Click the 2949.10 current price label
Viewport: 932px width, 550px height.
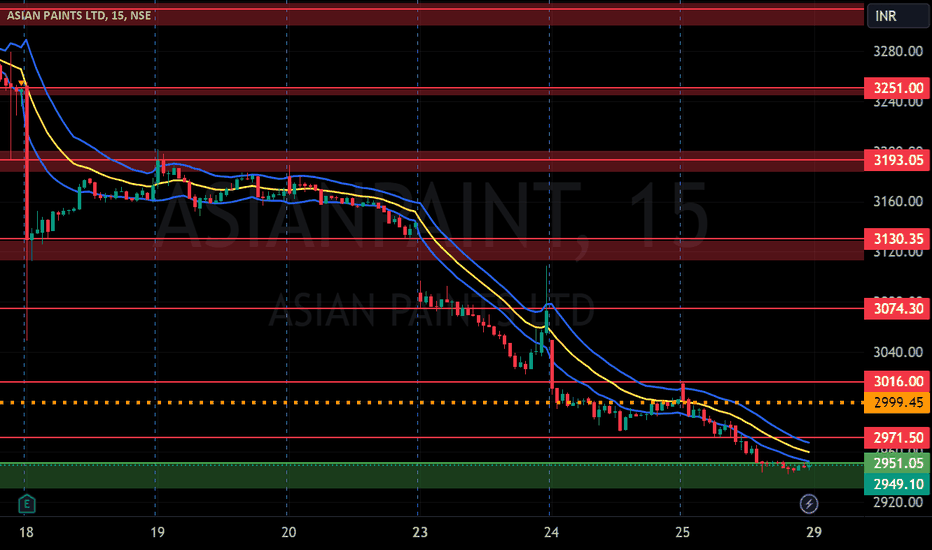click(x=897, y=484)
